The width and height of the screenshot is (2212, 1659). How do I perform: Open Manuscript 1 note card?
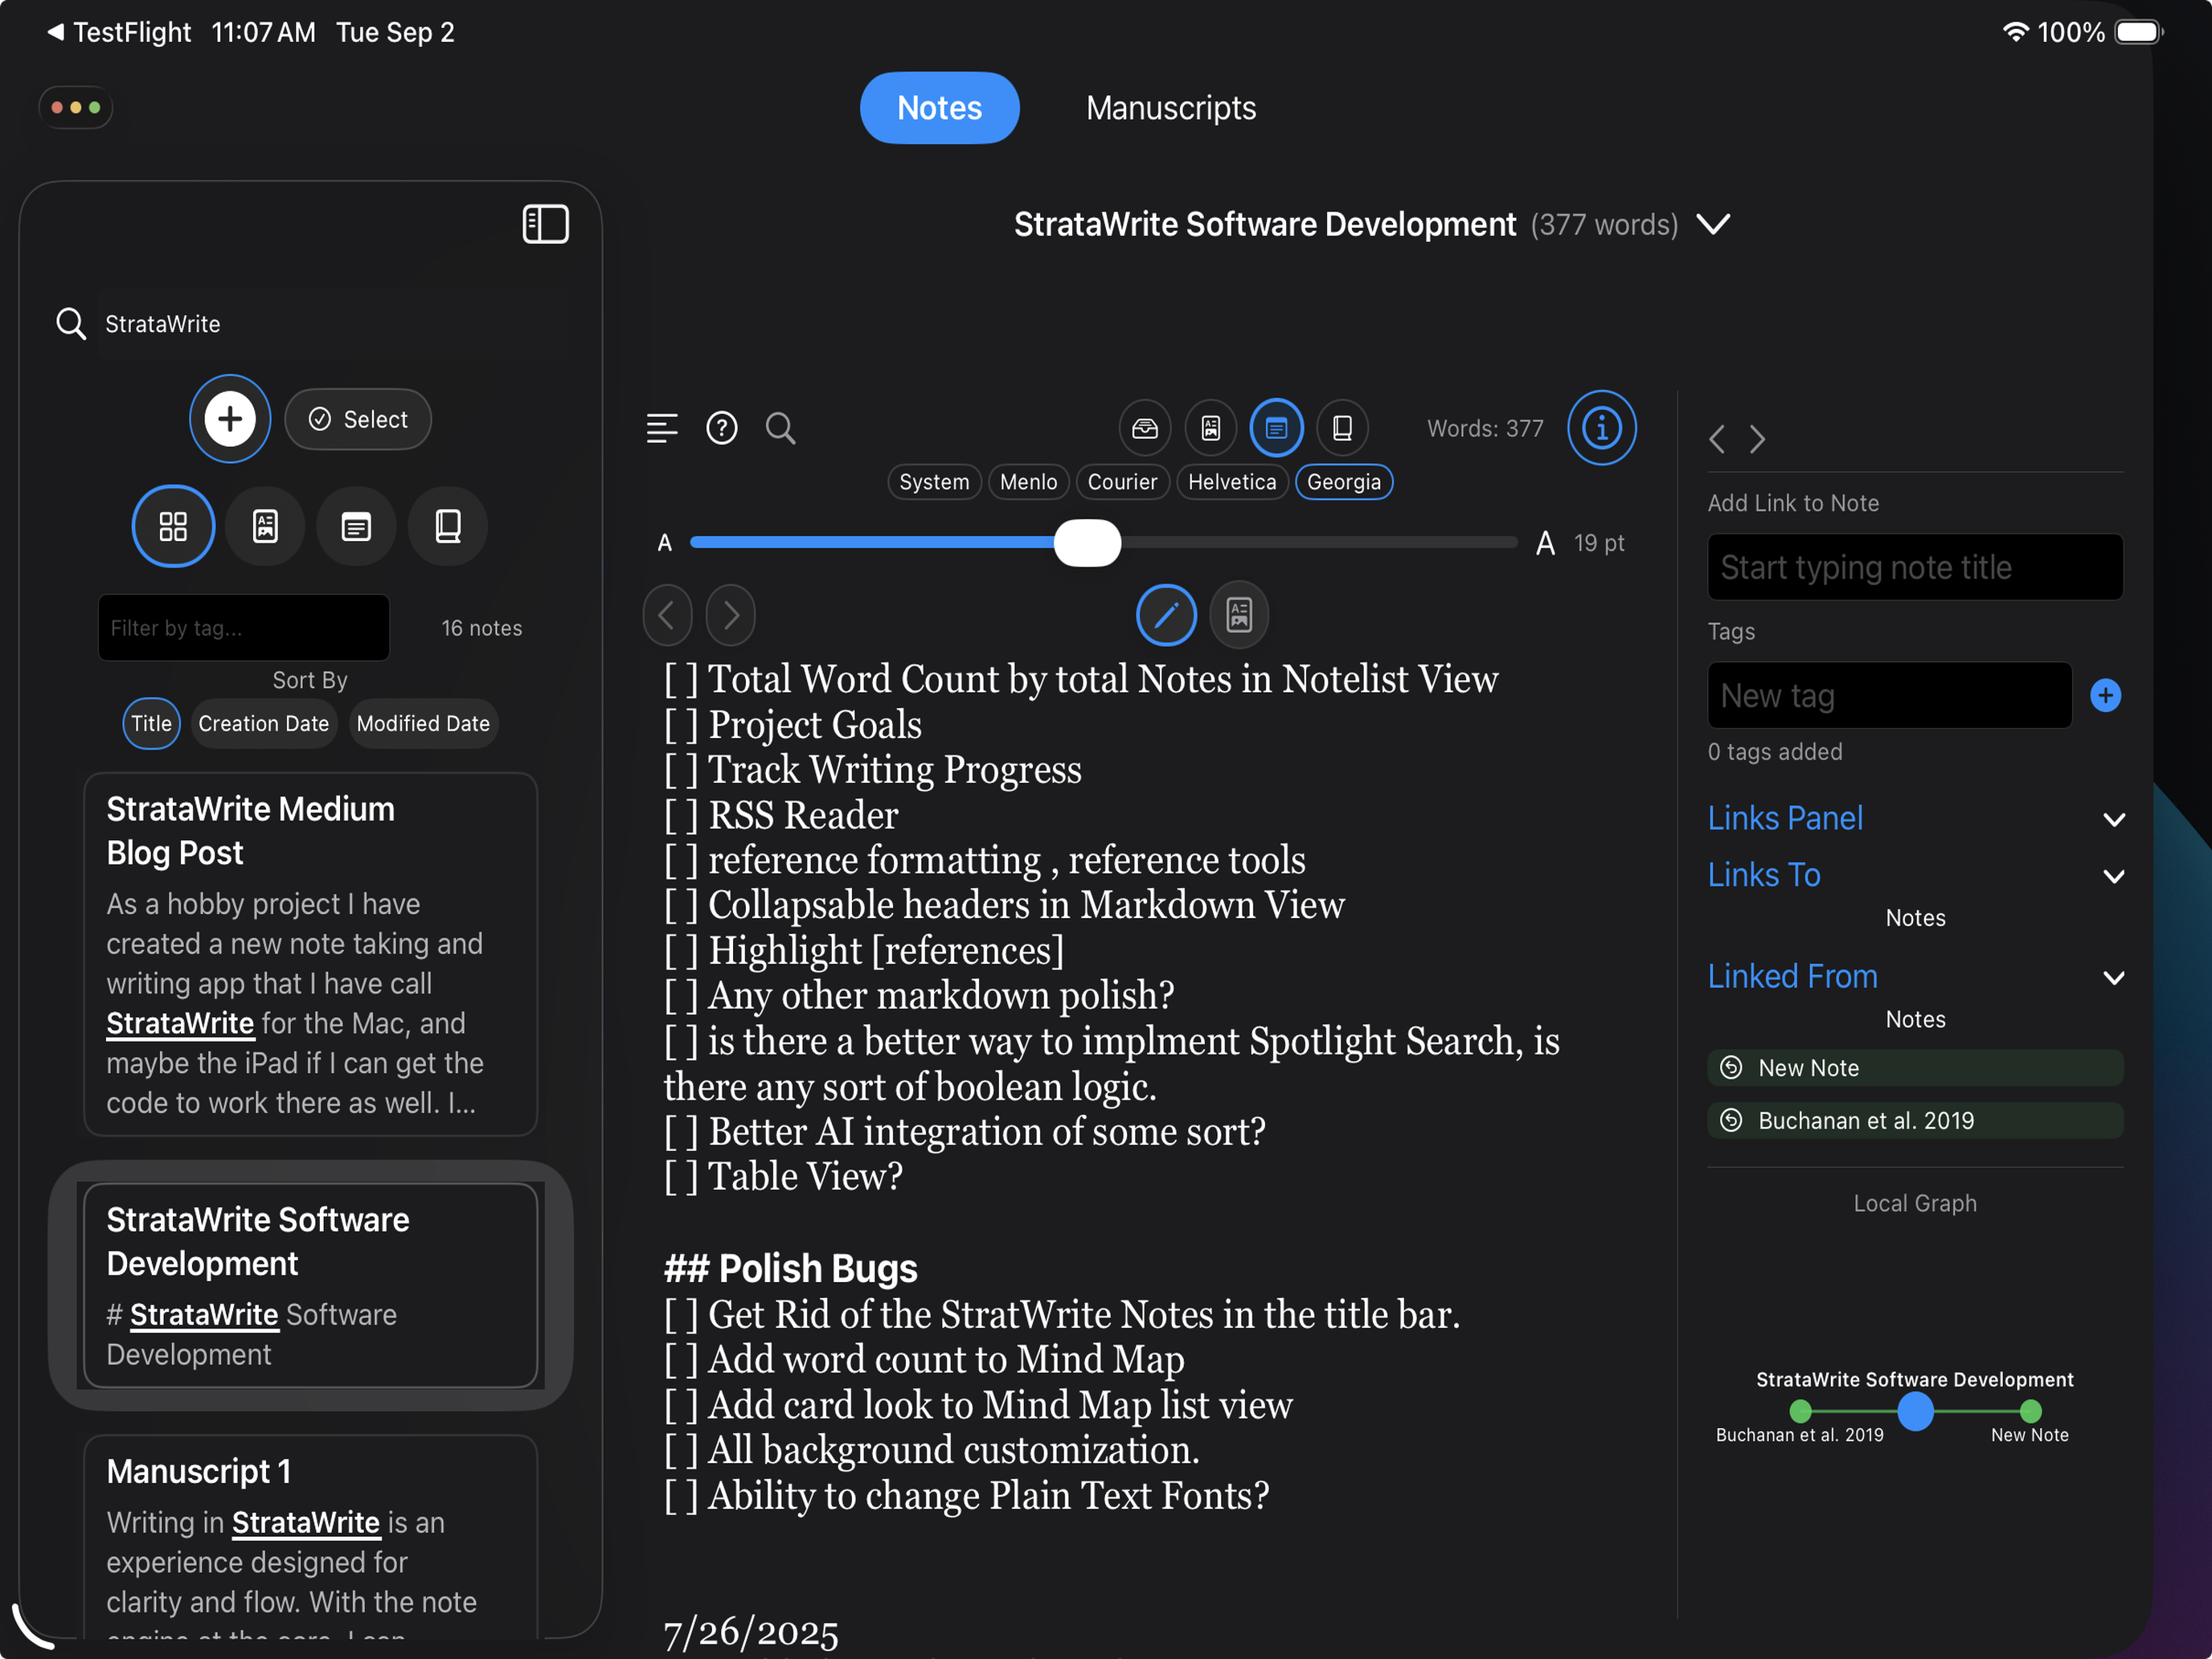[x=311, y=1538]
